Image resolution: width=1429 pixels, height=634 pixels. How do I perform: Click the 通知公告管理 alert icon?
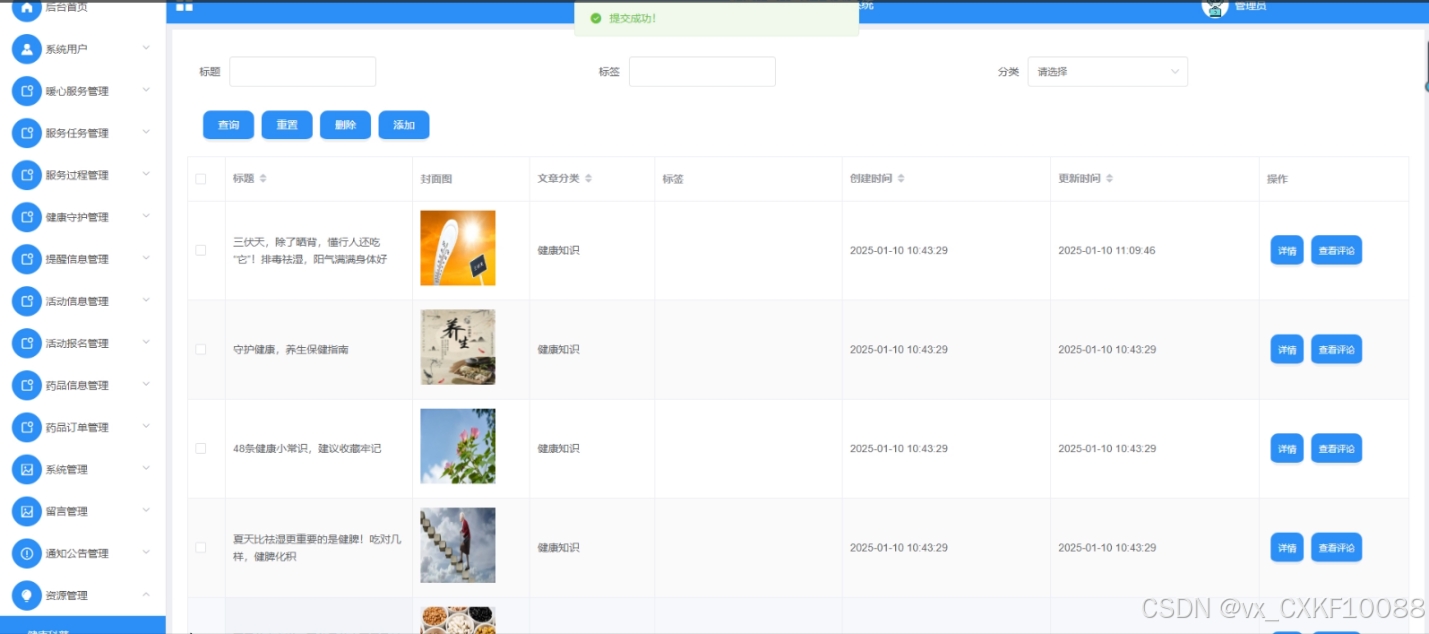[x=26, y=553]
